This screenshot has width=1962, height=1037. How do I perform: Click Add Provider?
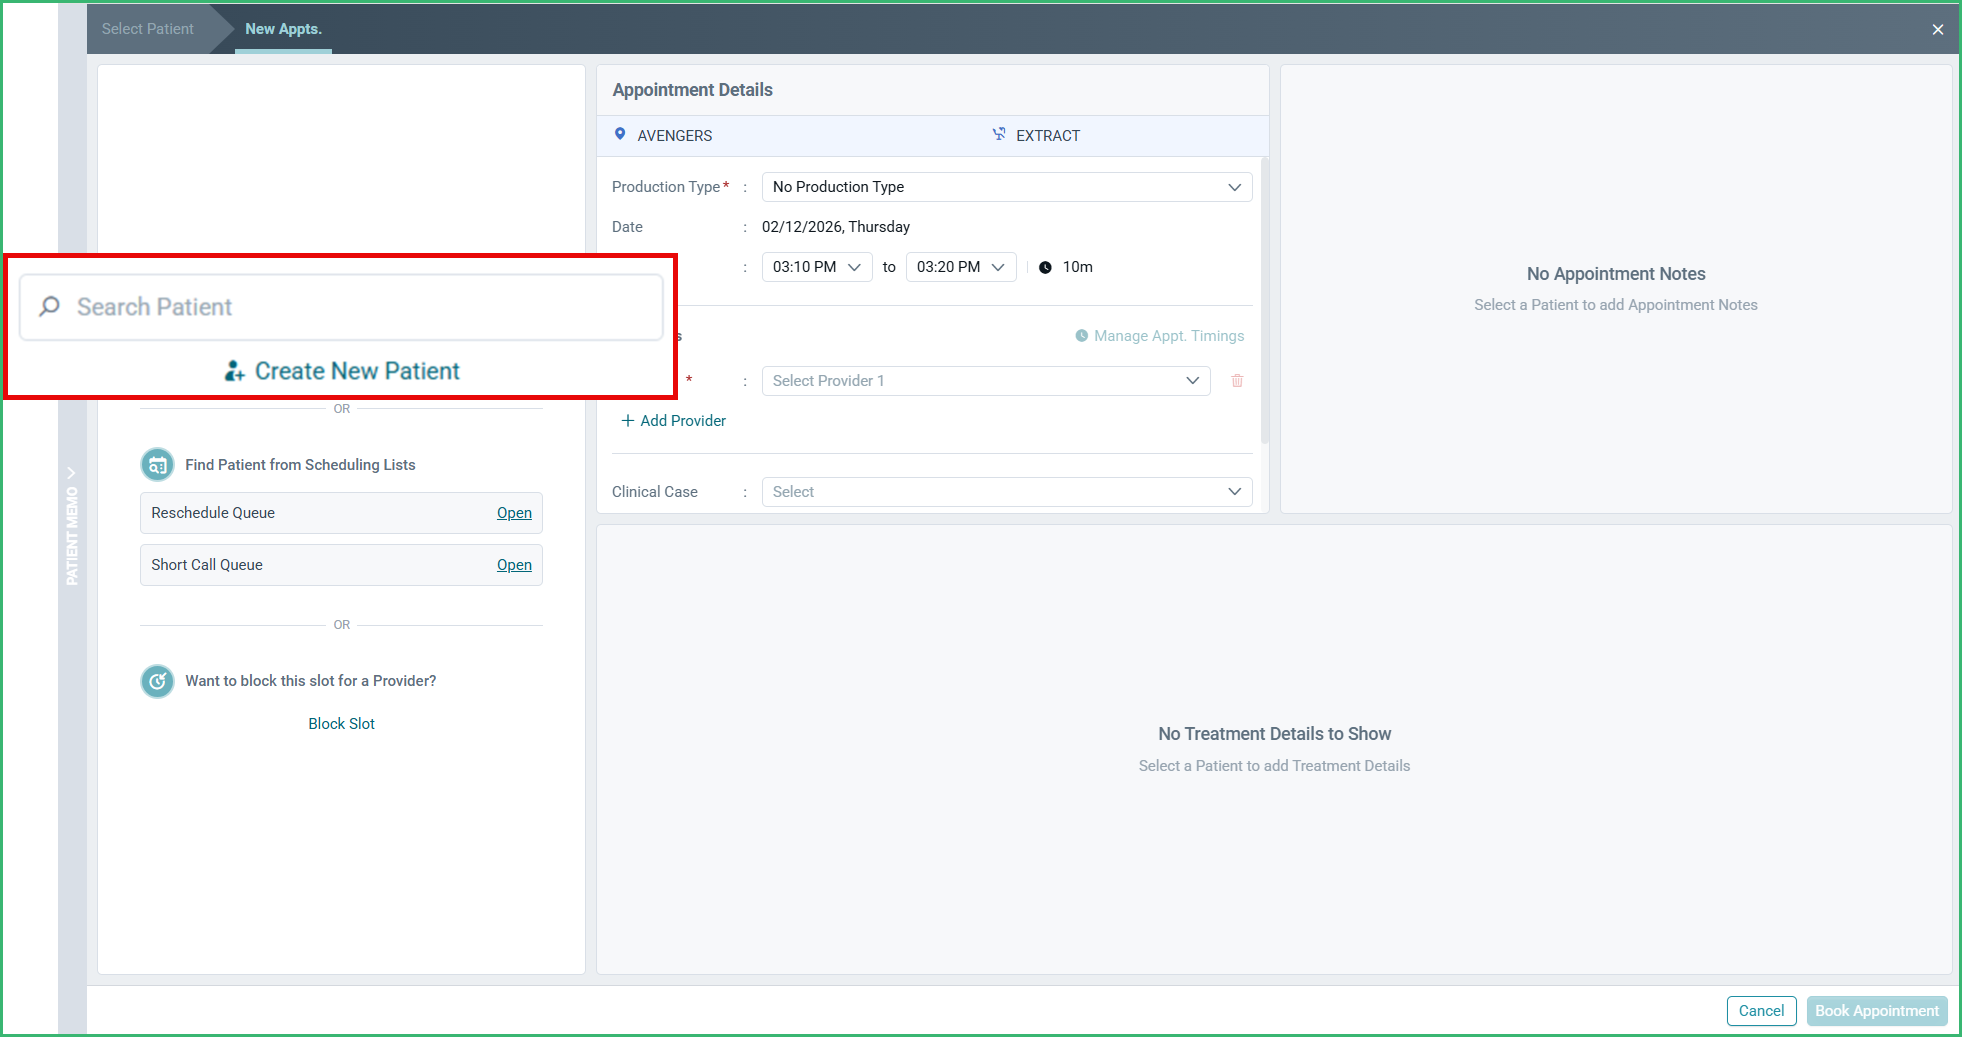tap(674, 421)
